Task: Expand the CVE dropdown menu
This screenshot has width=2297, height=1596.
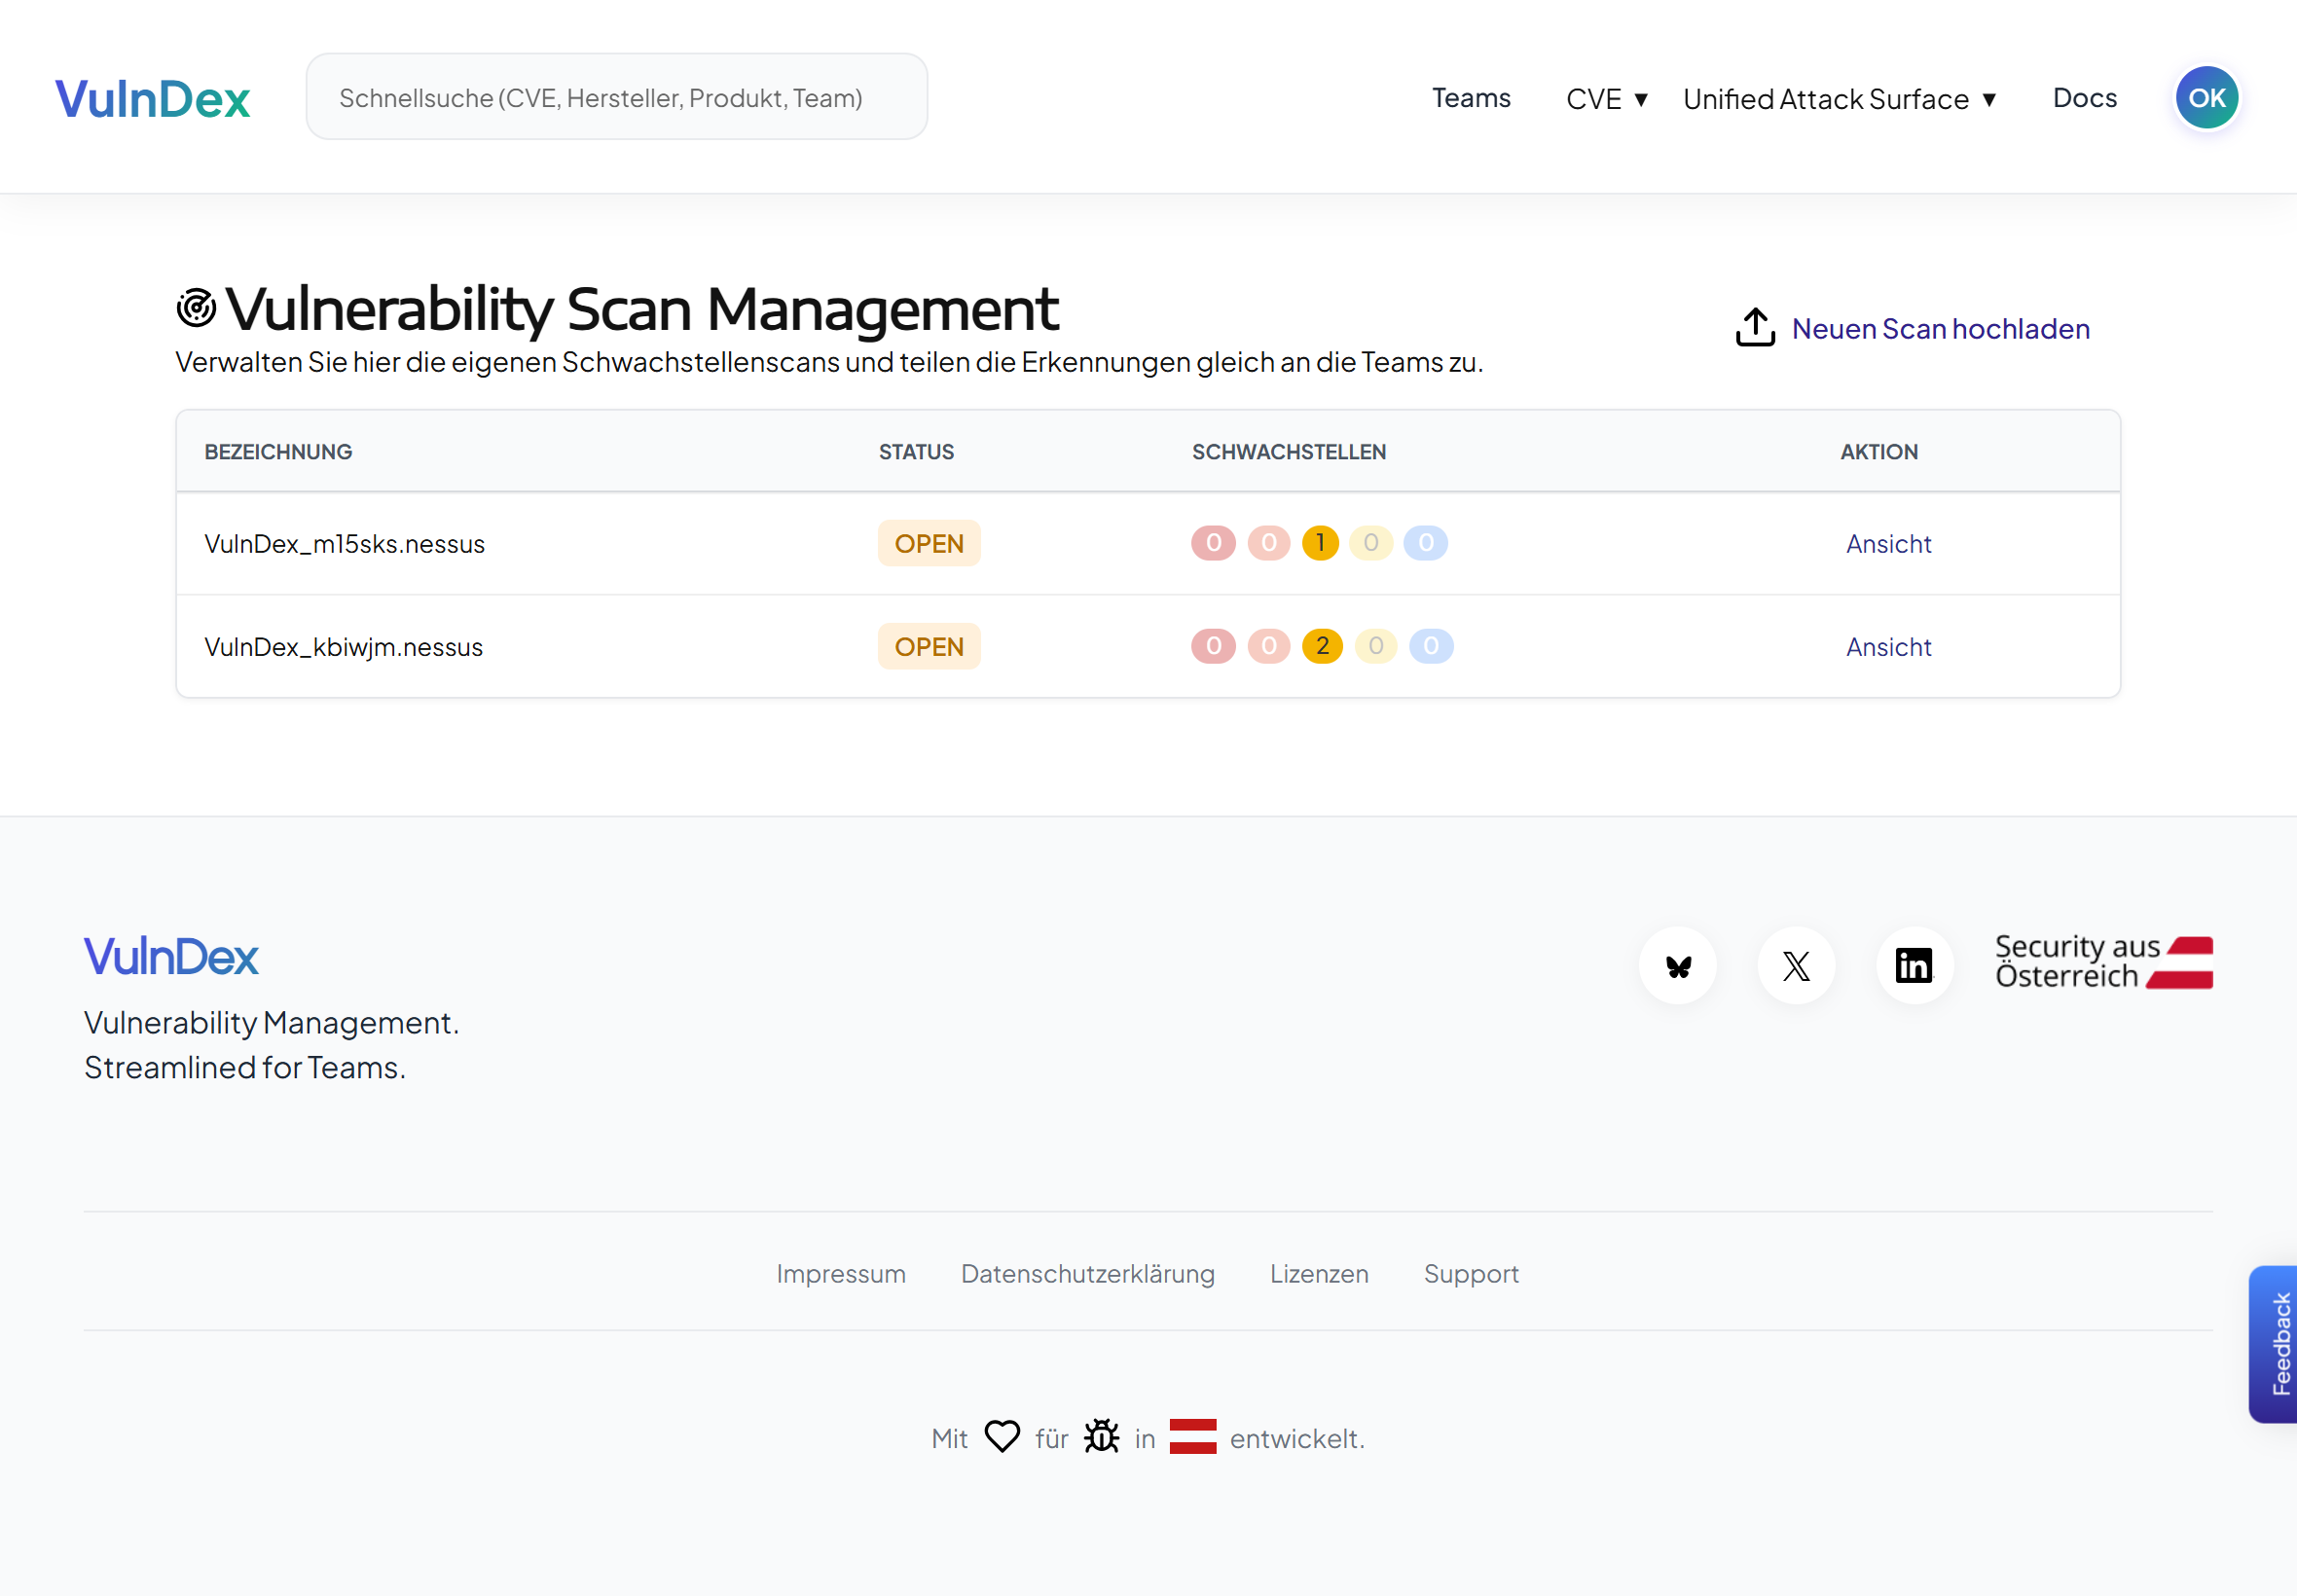Action: pyautogui.click(x=1606, y=99)
